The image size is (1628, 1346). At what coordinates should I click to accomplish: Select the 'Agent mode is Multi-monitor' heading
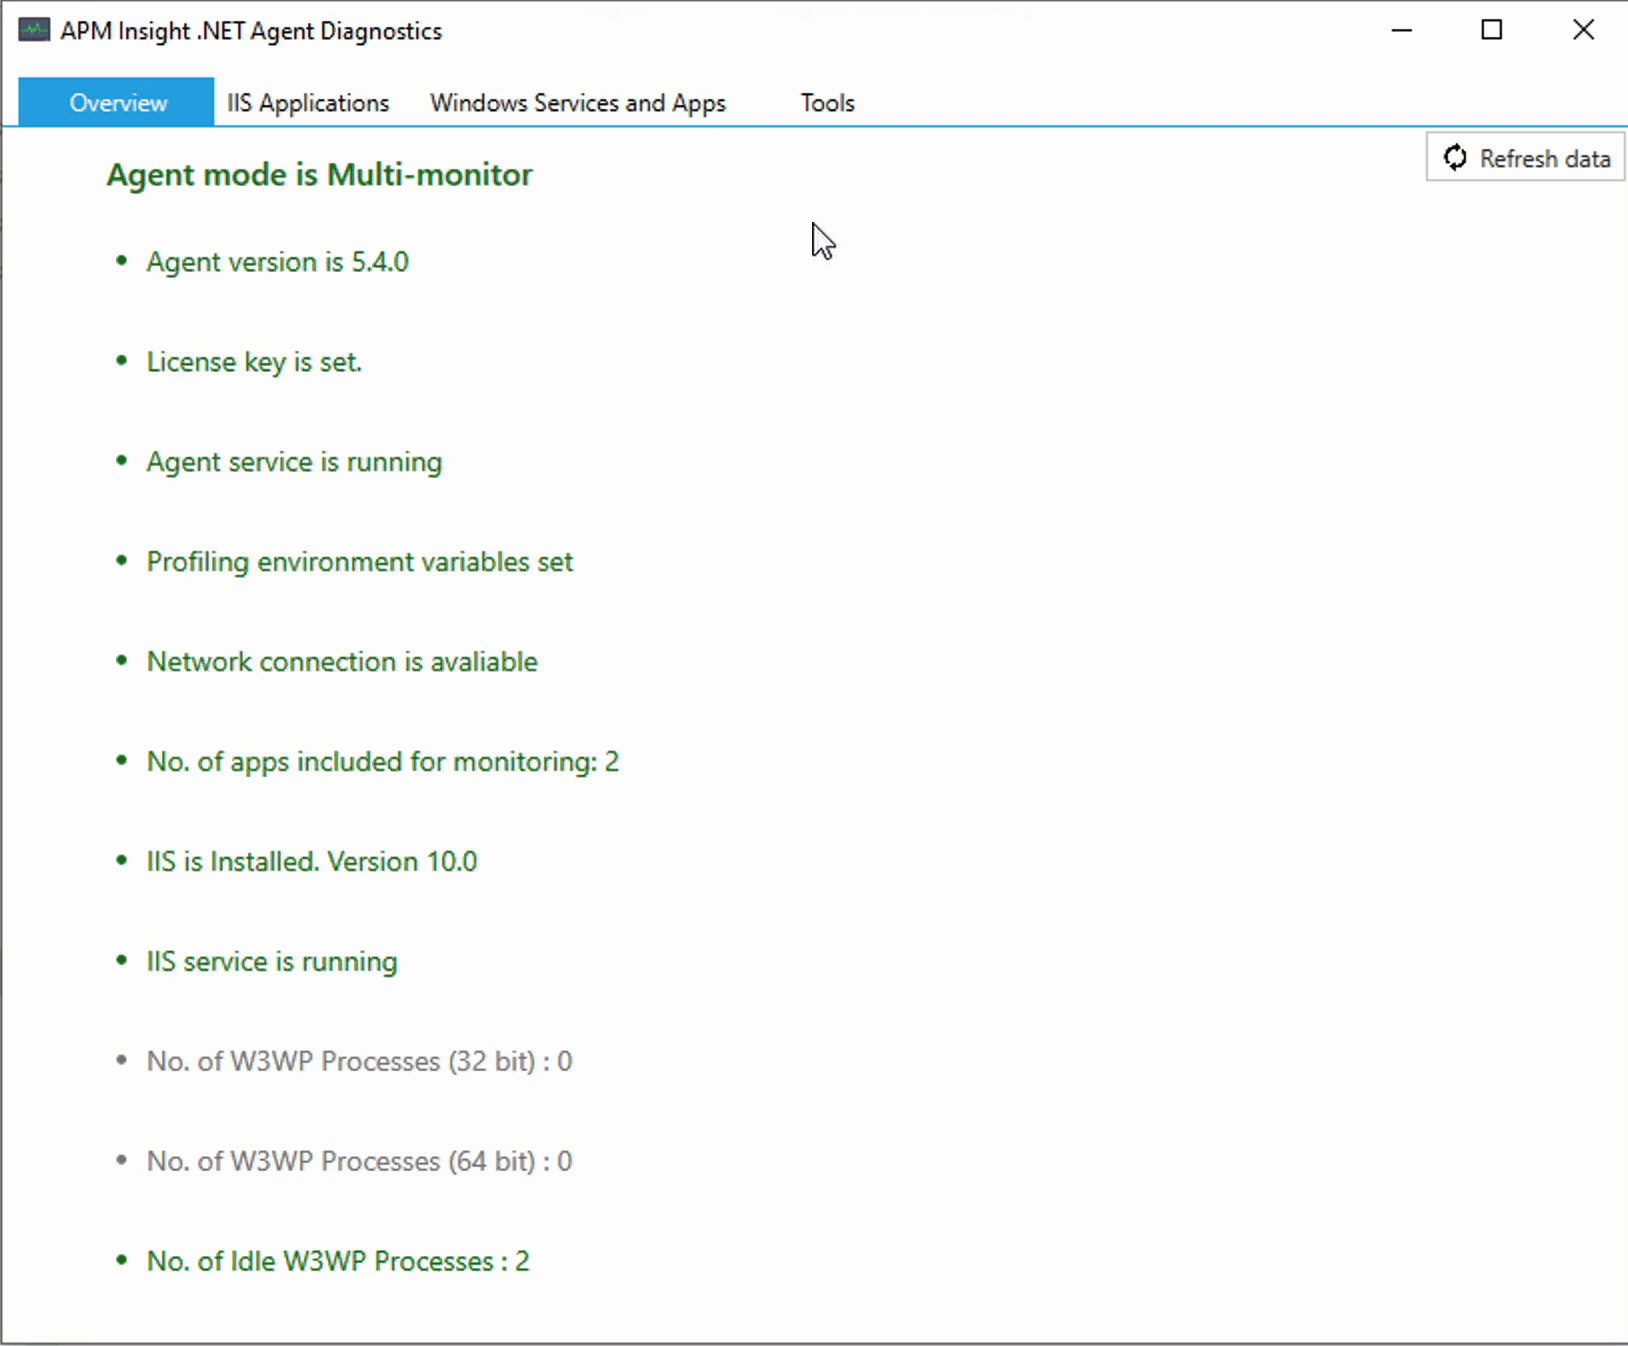coord(320,175)
